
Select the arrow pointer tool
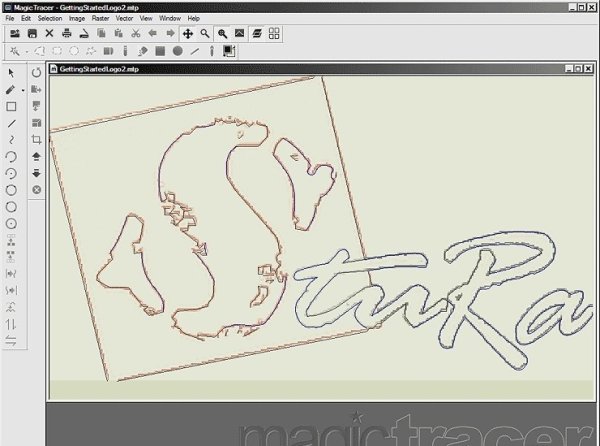(x=11, y=73)
